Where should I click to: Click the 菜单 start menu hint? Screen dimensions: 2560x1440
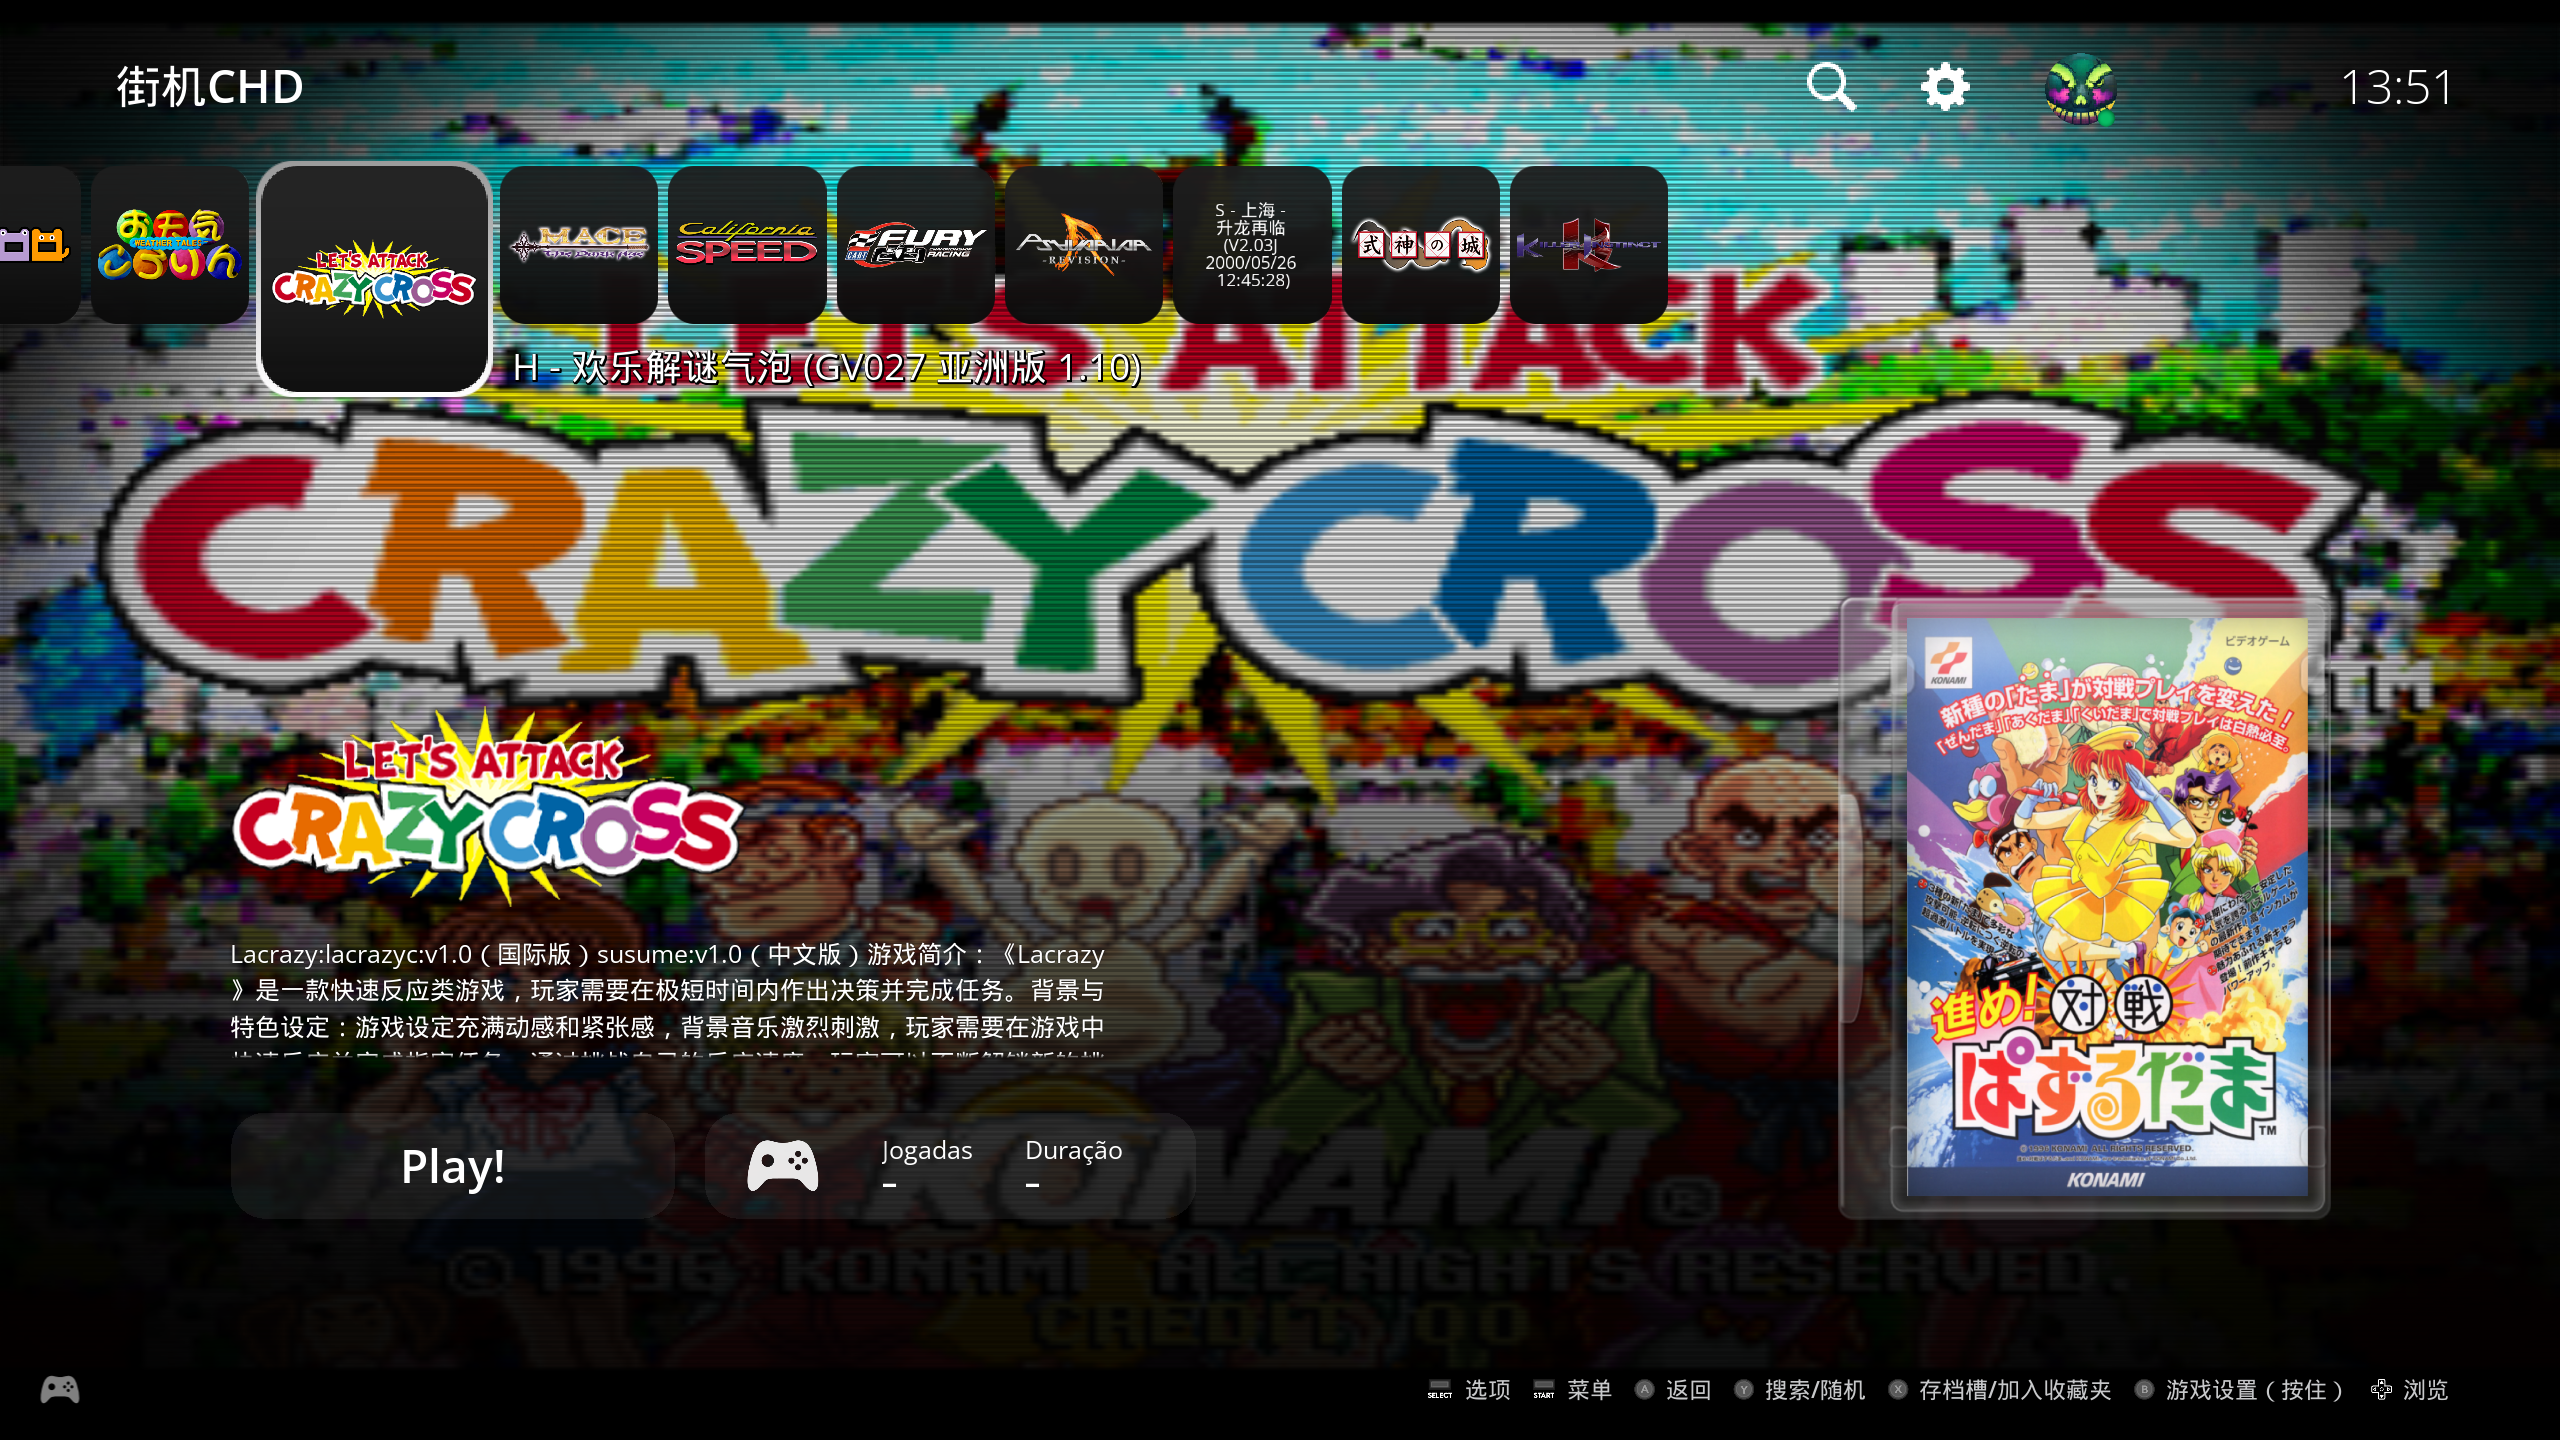[x=1572, y=1390]
